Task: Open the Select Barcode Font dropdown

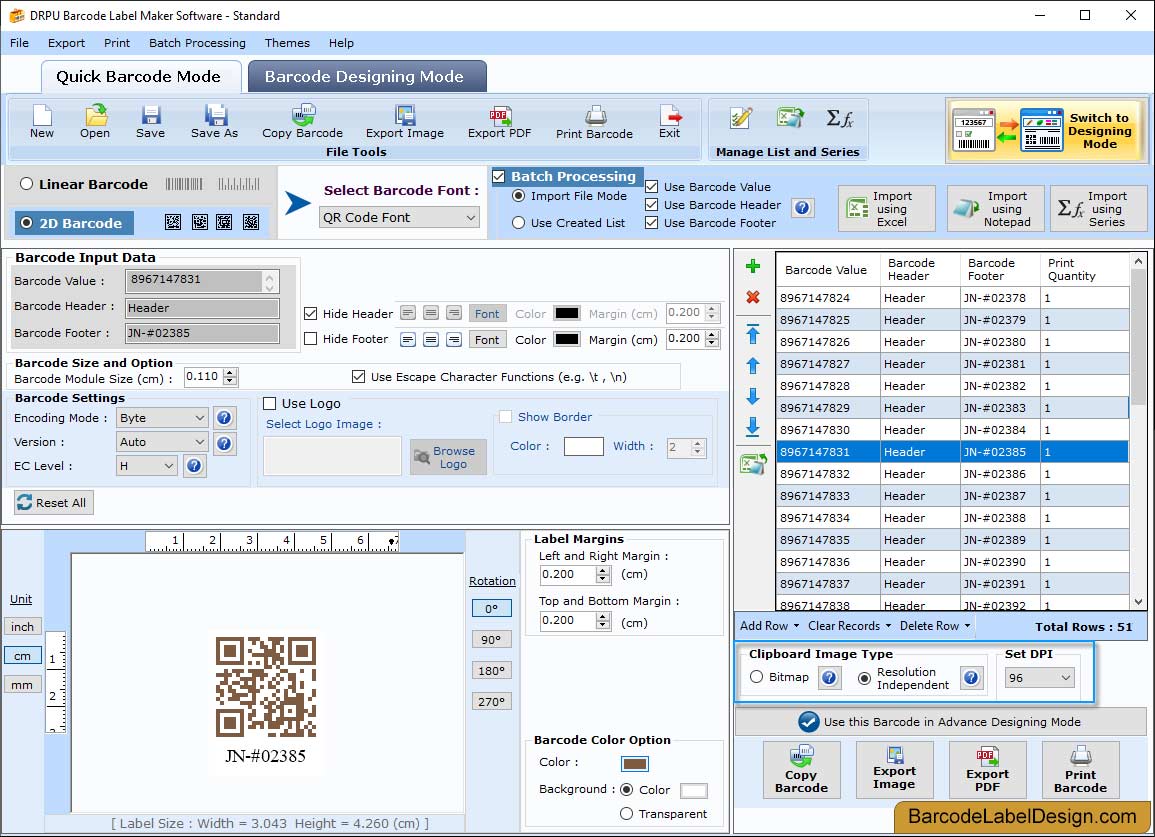Action: click(x=399, y=217)
